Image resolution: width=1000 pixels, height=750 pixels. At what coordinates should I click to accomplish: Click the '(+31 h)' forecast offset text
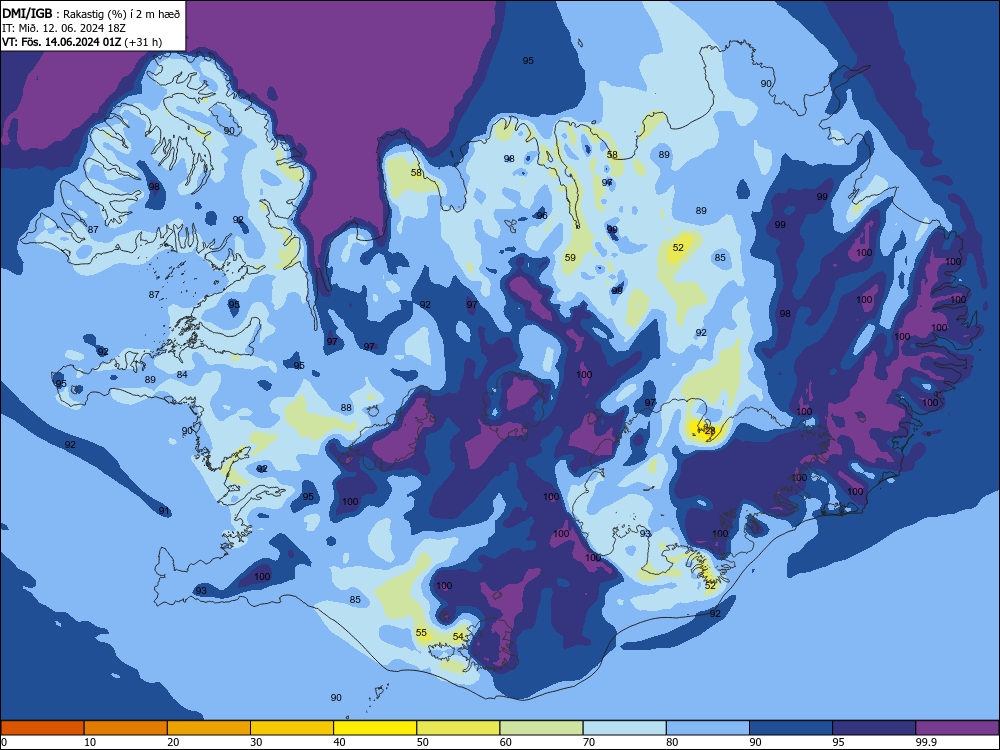(143, 42)
